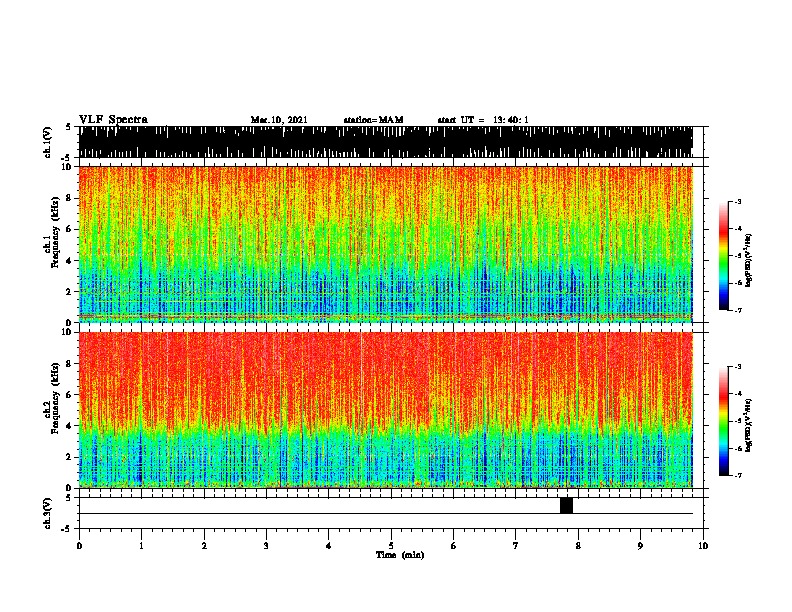Select the ch.1(V) waveform panel at the top
The image size is (792, 612).
[385, 142]
